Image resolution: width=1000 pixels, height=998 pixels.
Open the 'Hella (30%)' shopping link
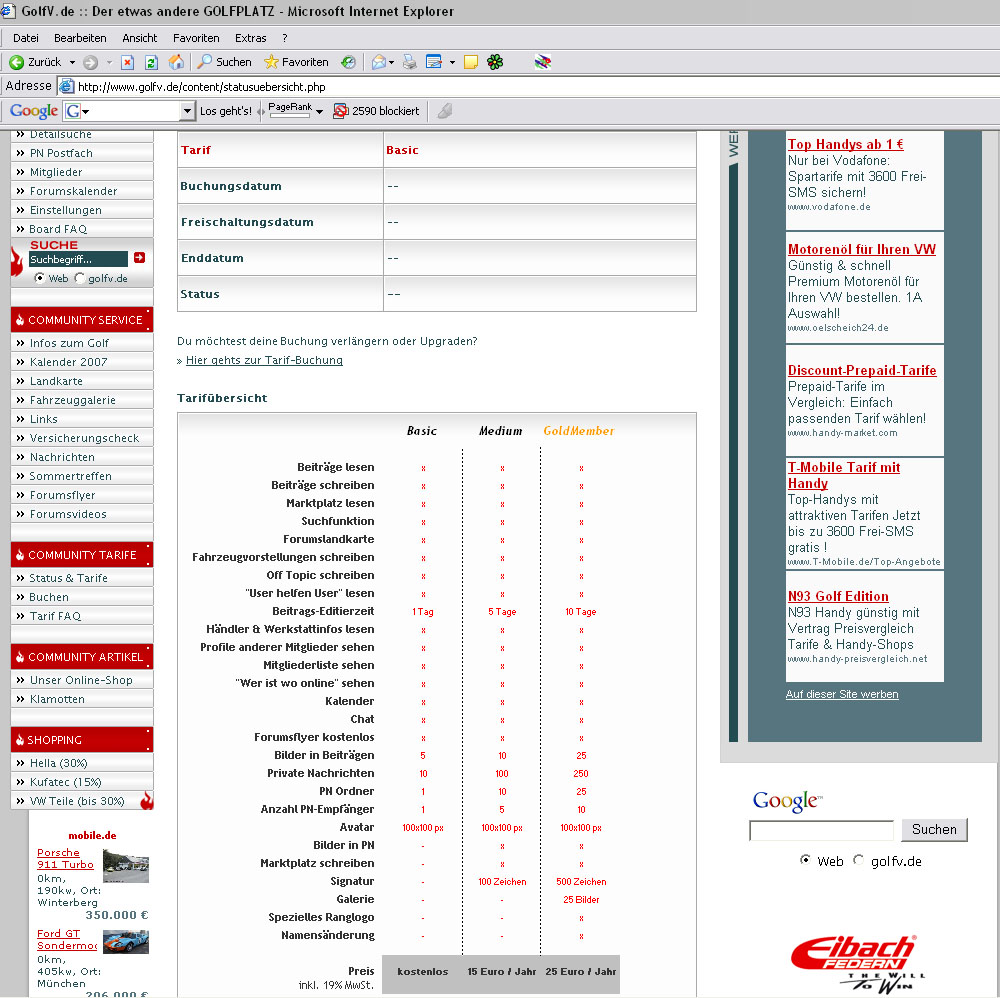point(59,763)
